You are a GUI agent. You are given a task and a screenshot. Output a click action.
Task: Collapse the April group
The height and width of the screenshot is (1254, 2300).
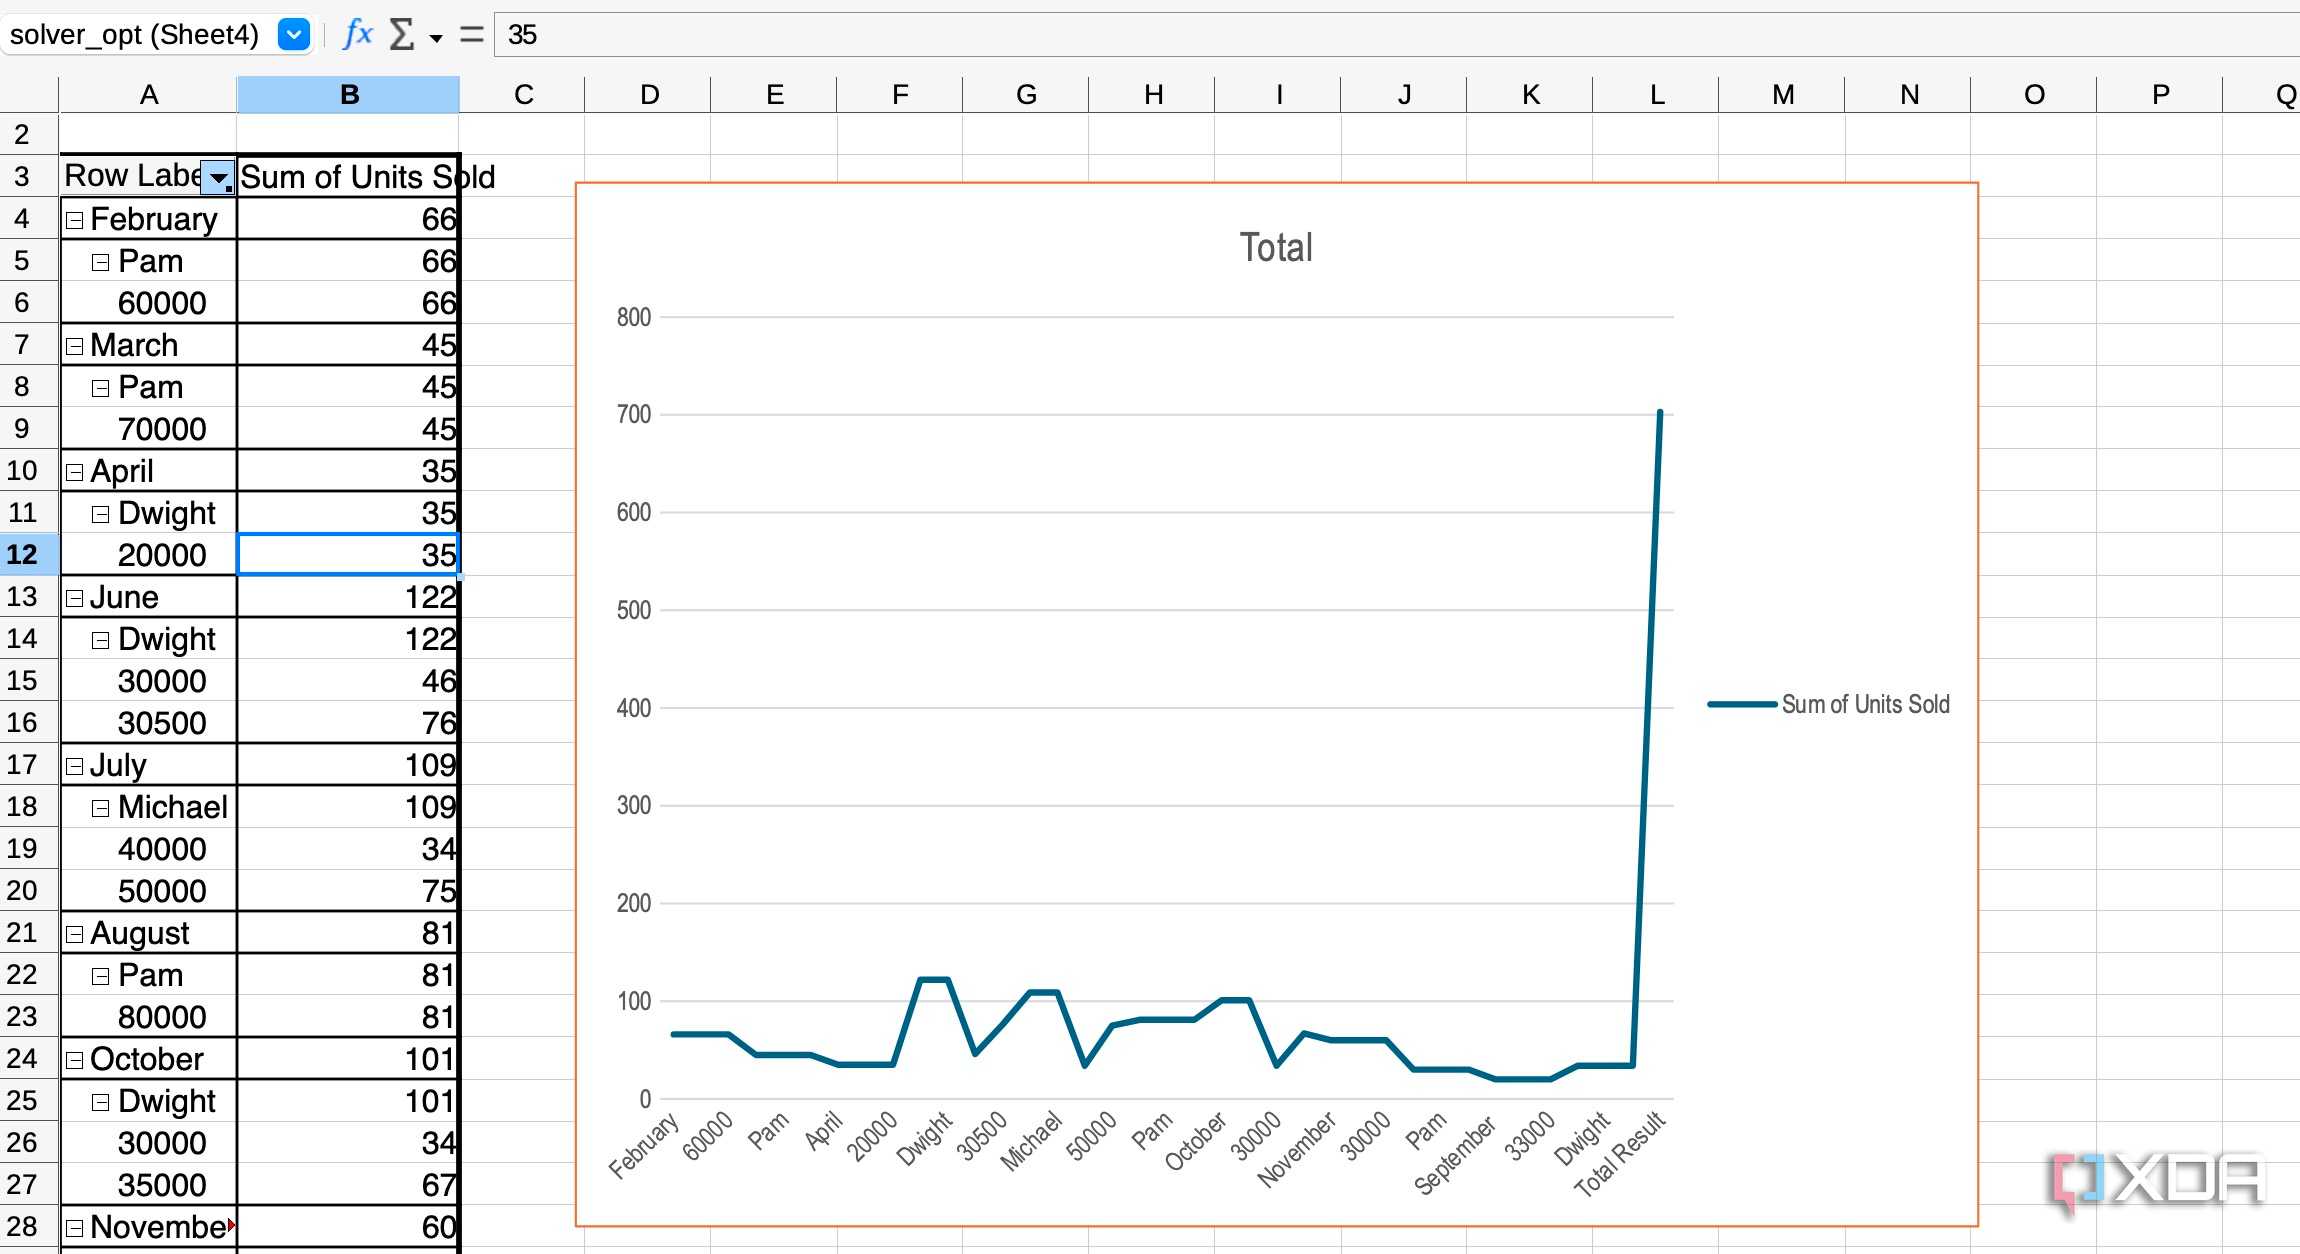[74, 472]
